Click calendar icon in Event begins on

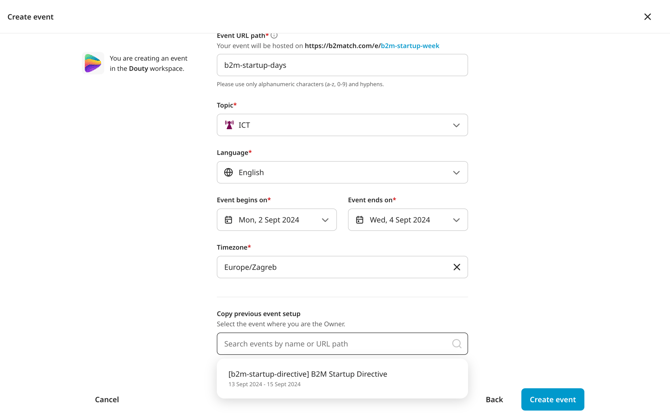[229, 220]
